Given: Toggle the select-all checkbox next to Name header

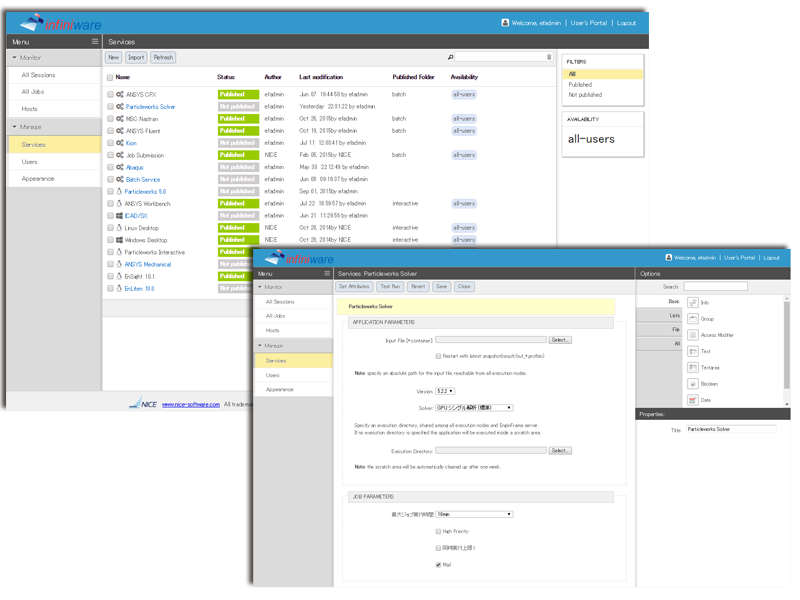Looking at the screenshot, I should pos(110,78).
